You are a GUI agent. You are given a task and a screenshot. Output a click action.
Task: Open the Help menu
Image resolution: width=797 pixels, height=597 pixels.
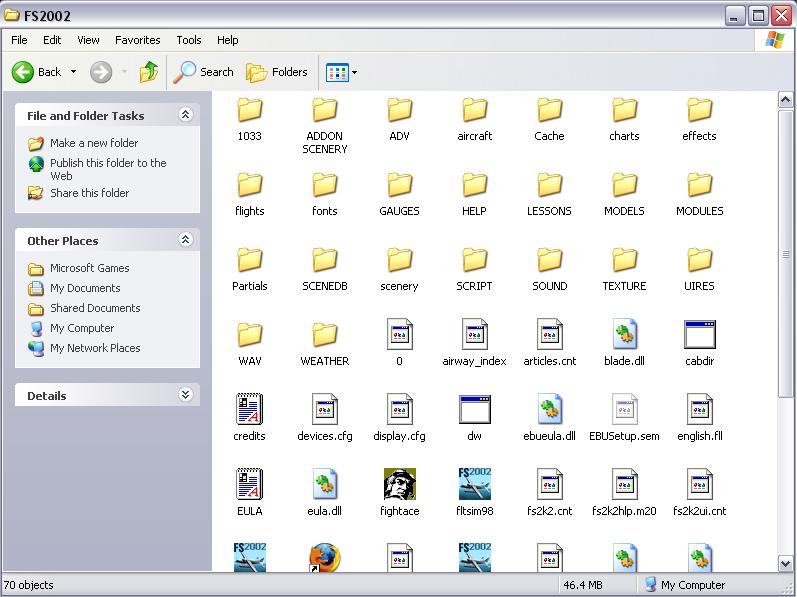click(x=227, y=40)
